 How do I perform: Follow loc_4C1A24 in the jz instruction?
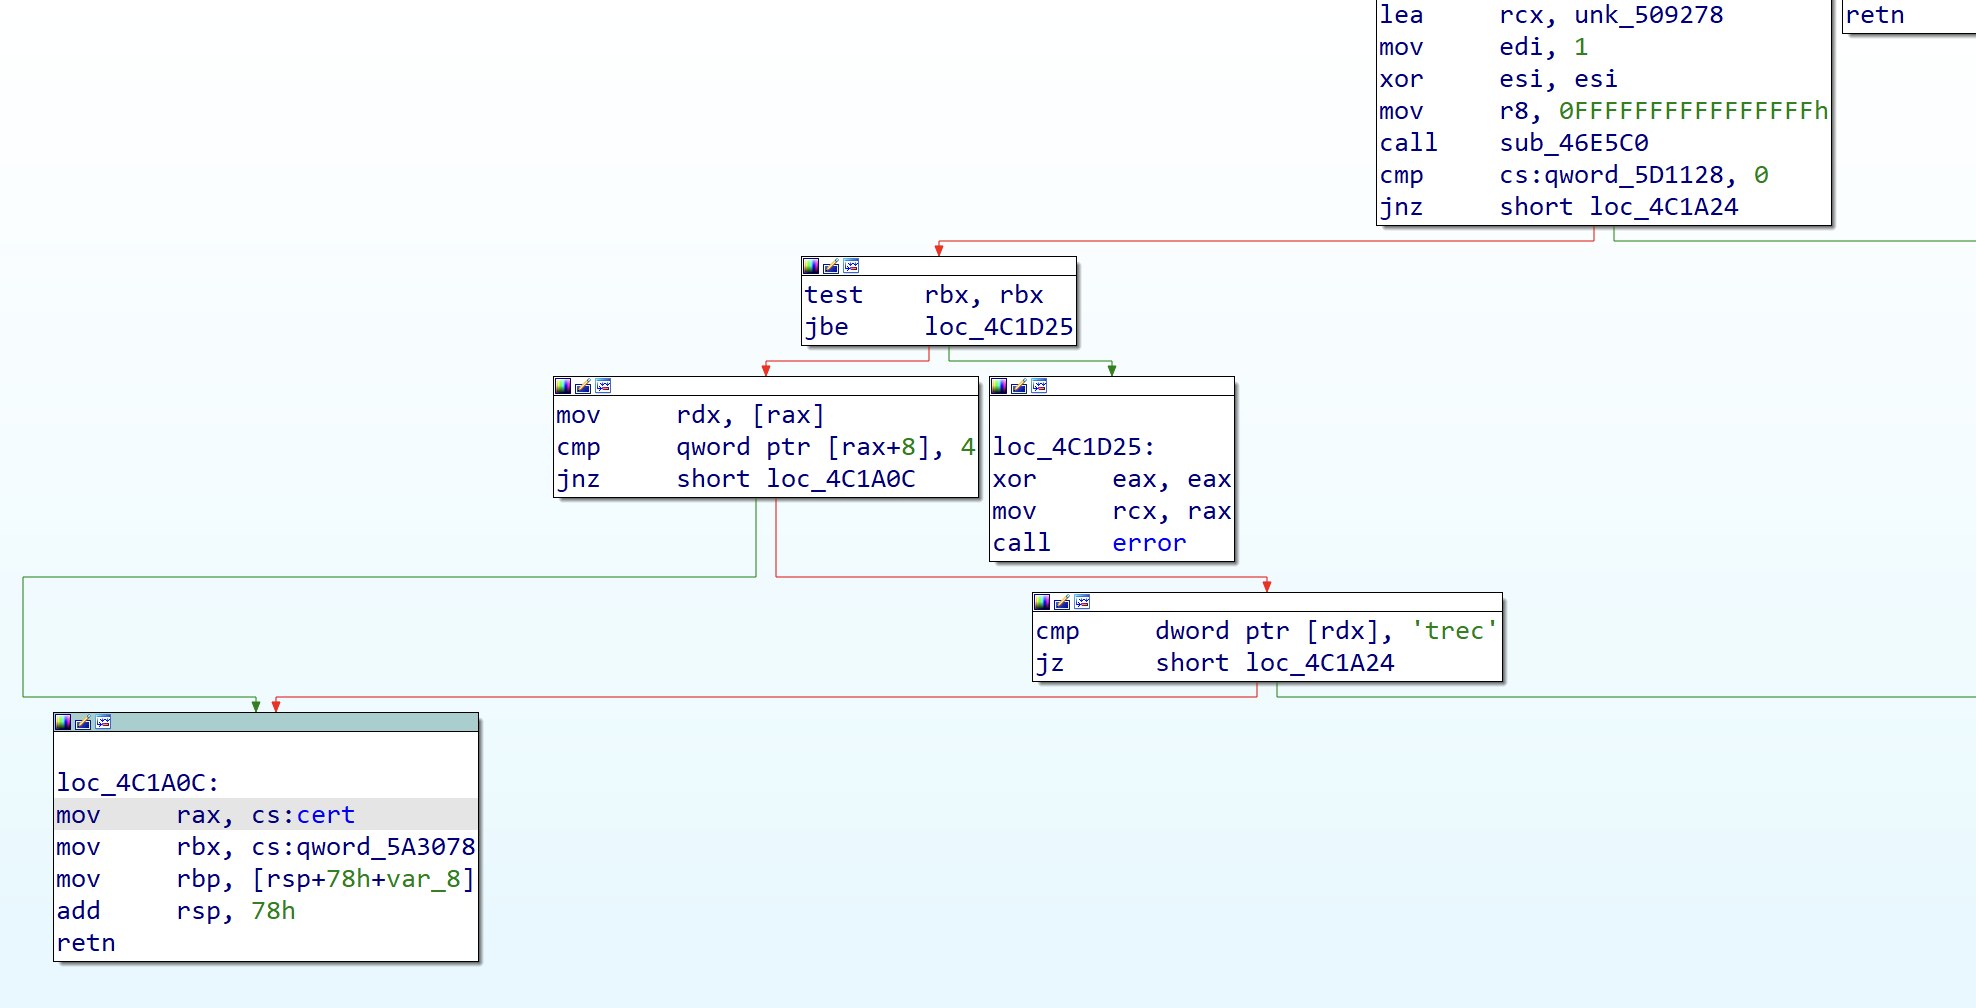[1320, 663]
